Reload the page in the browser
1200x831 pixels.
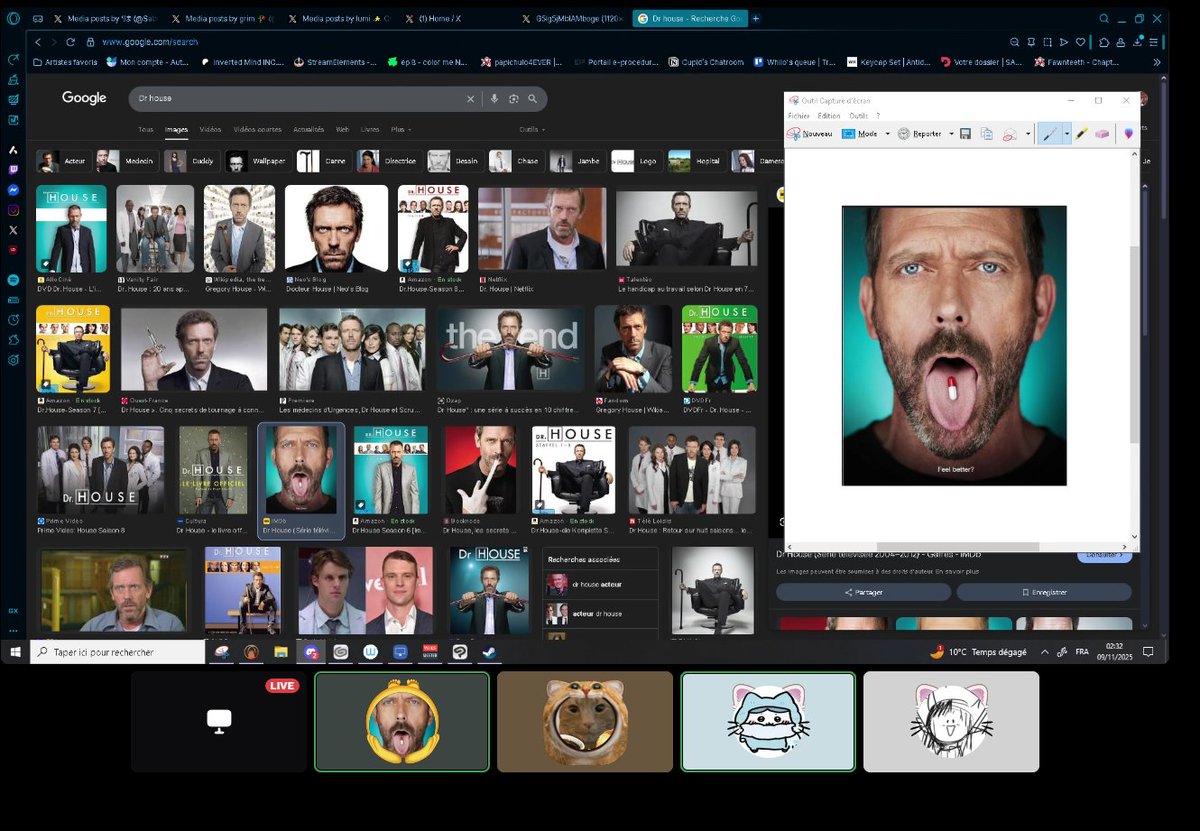point(70,42)
